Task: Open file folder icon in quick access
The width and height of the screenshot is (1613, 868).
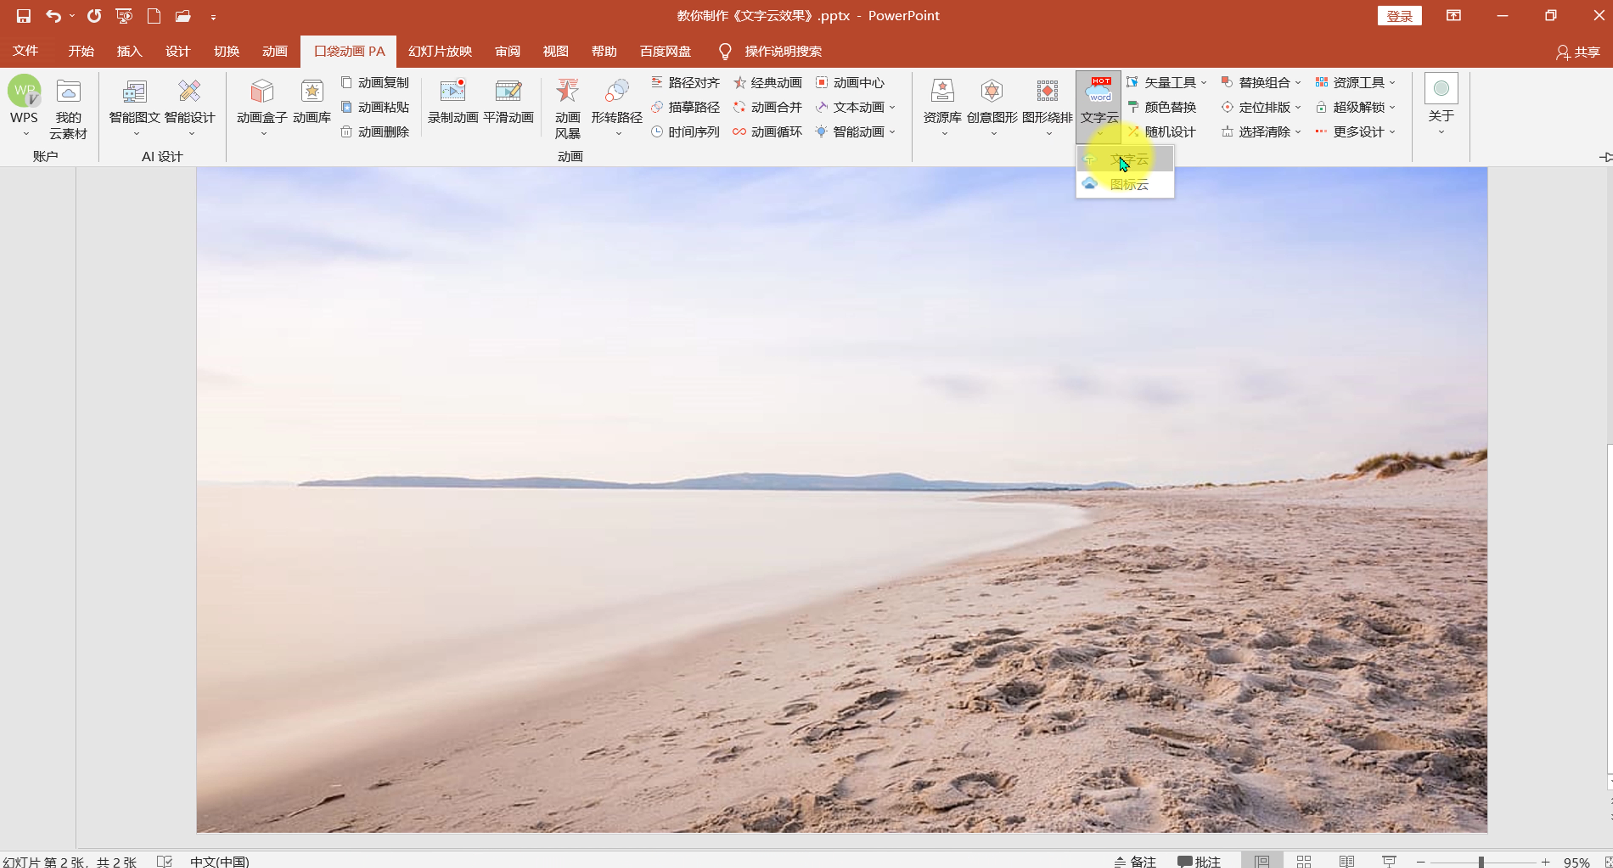Action: click(183, 16)
